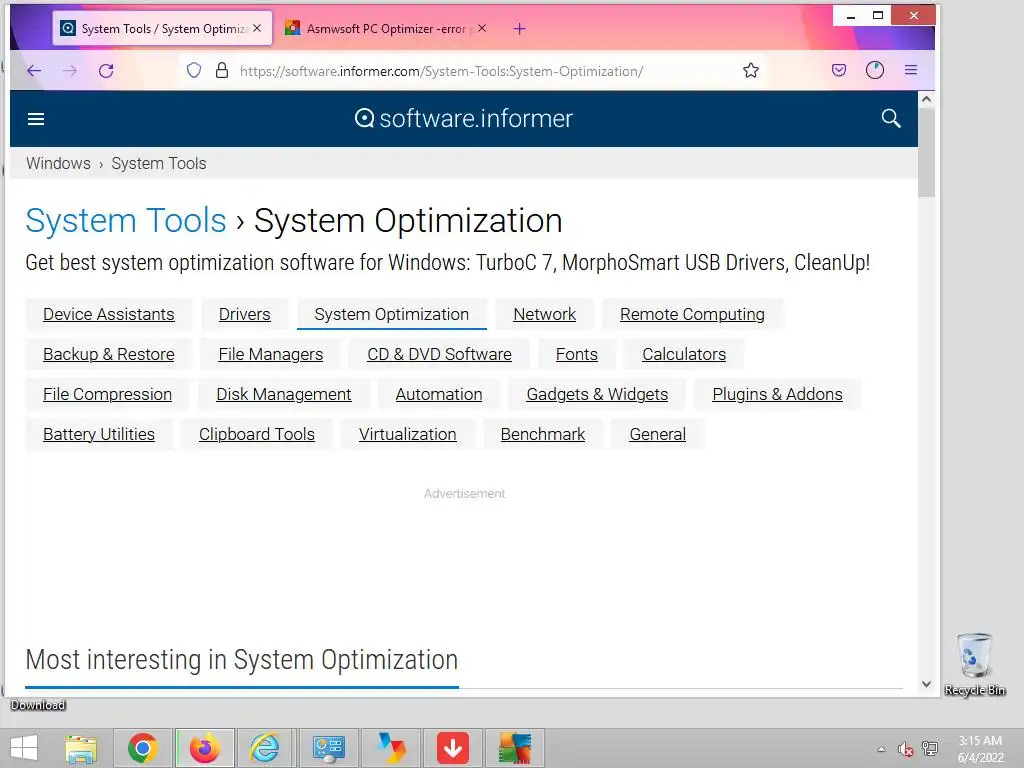Click the site search magnifier icon
The height and width of the screenshot is (768, 1024).
(891, 118)
